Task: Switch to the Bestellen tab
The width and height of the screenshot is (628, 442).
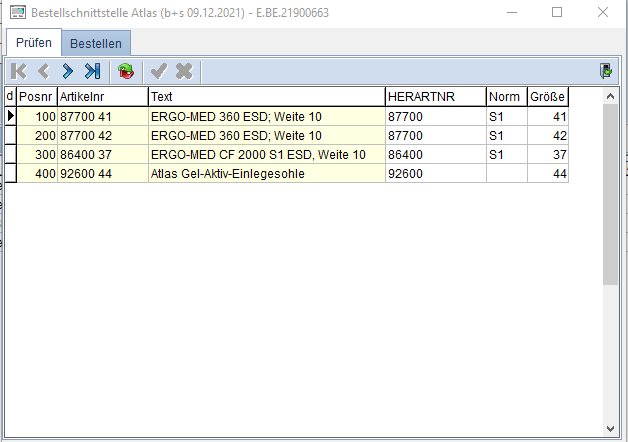Action: pyautogui.click(x=96, y=44)
